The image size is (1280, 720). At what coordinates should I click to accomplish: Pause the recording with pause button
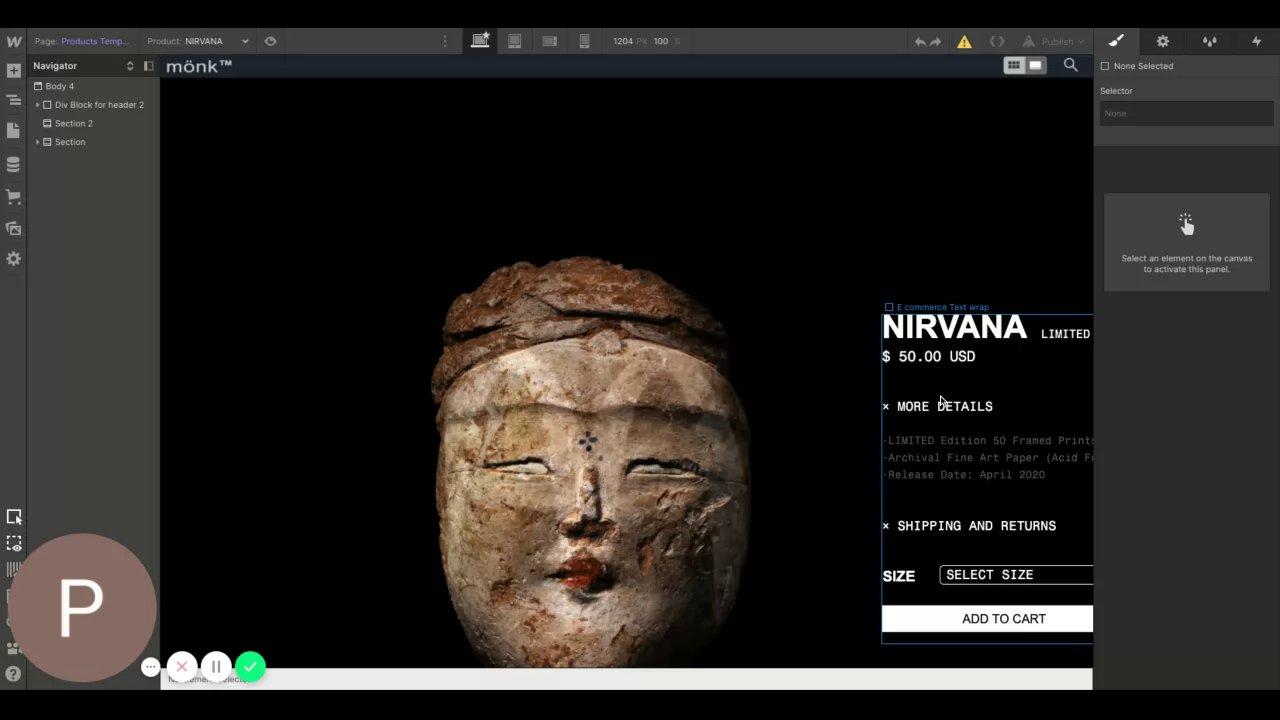(216, 666)
